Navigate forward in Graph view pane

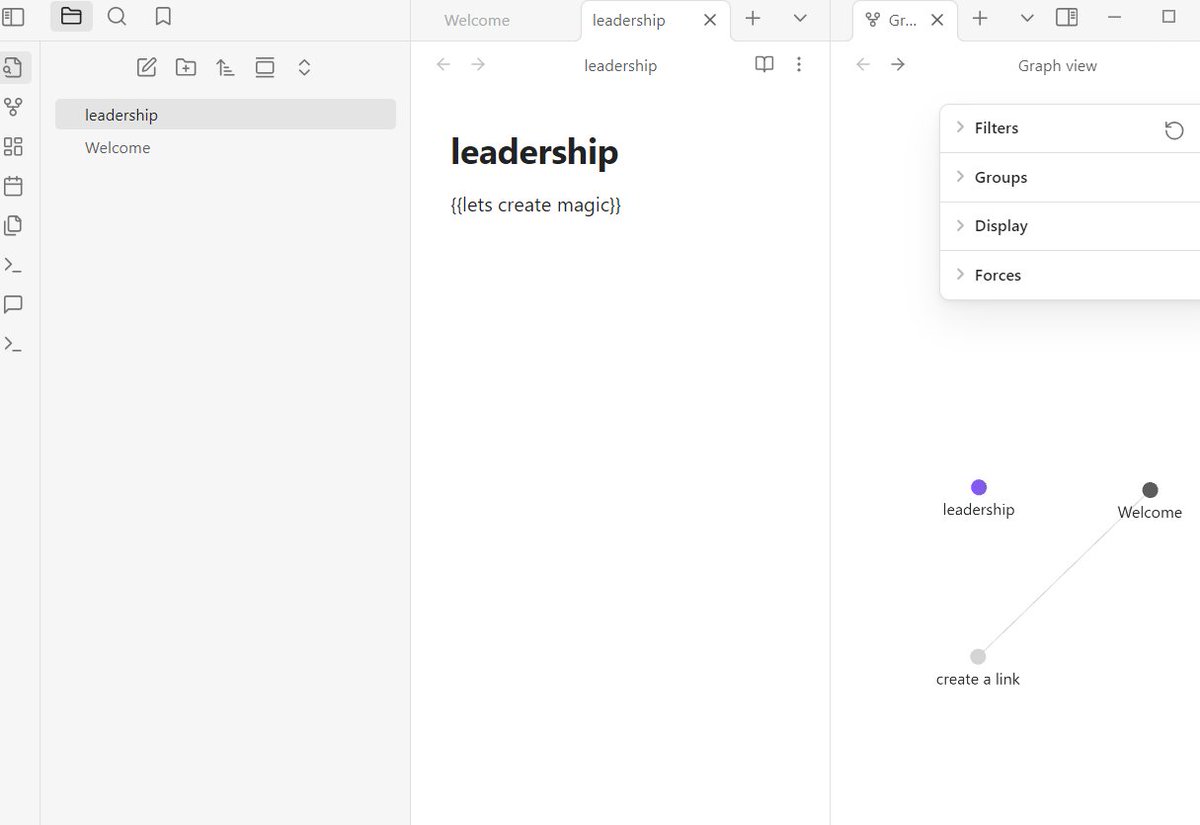[898, 64]
